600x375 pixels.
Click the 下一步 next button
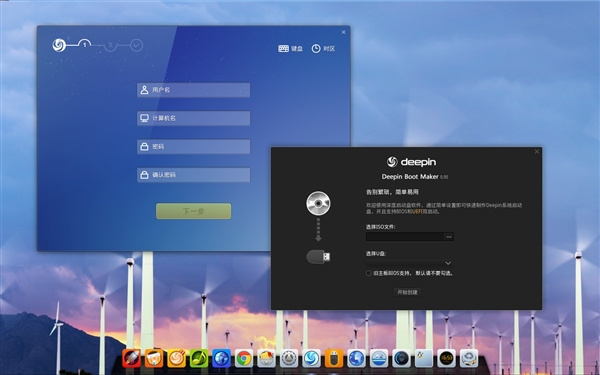tap(194, 211)
